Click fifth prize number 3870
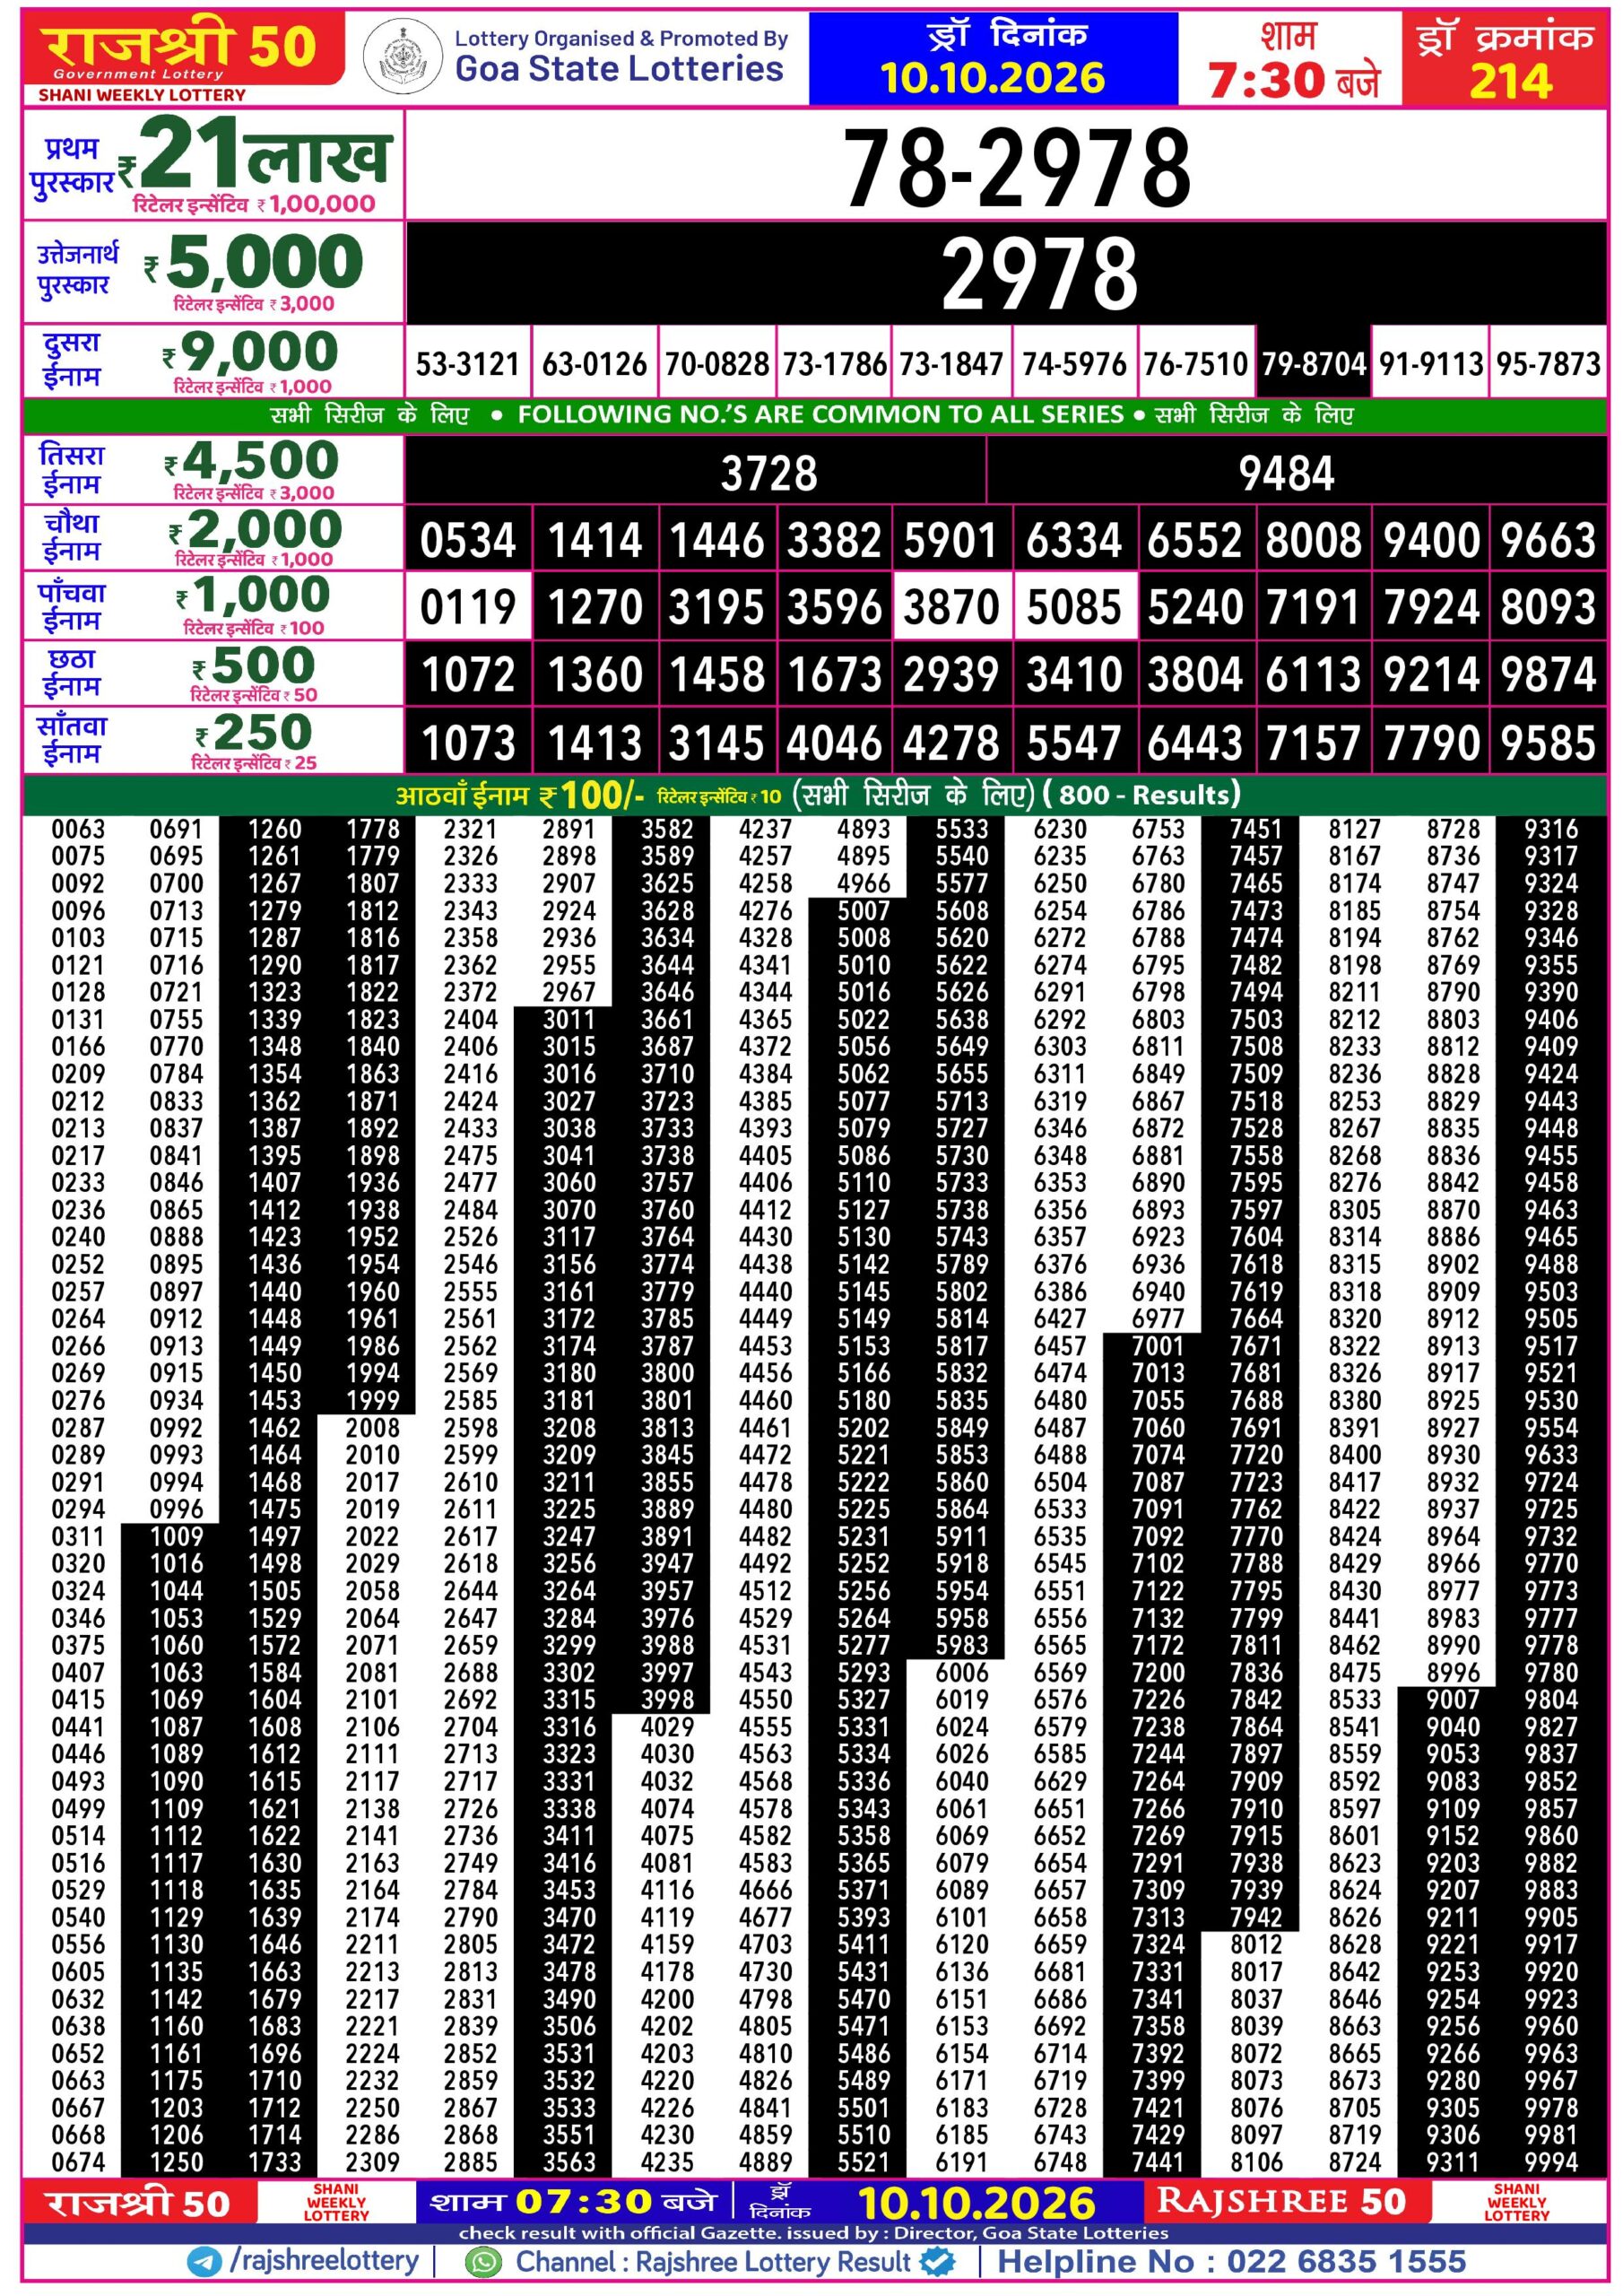 (x=951, y=607)
